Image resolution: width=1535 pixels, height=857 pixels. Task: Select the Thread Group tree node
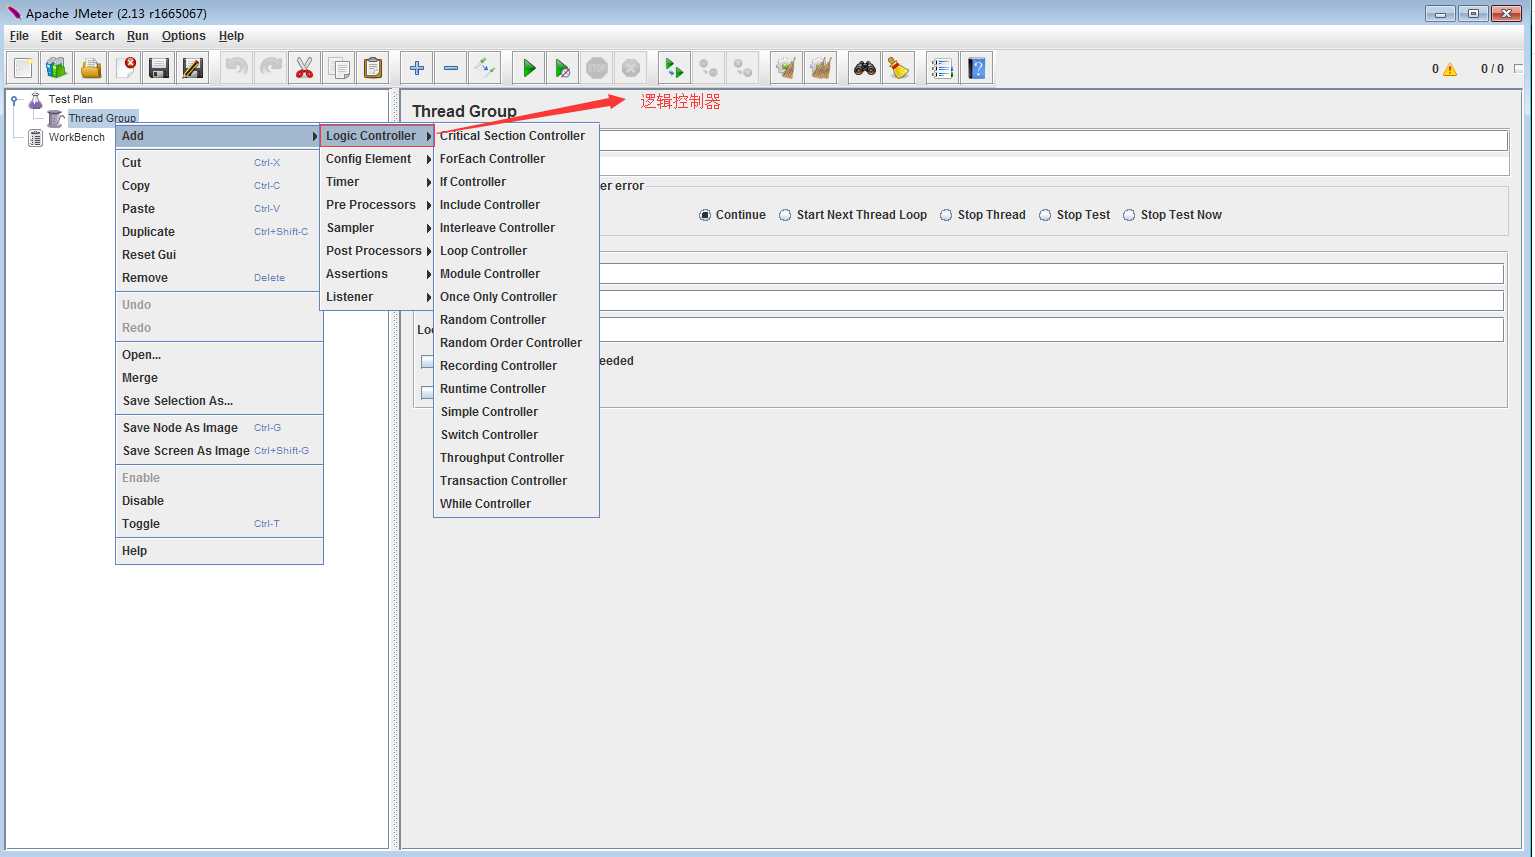[102, 118]
